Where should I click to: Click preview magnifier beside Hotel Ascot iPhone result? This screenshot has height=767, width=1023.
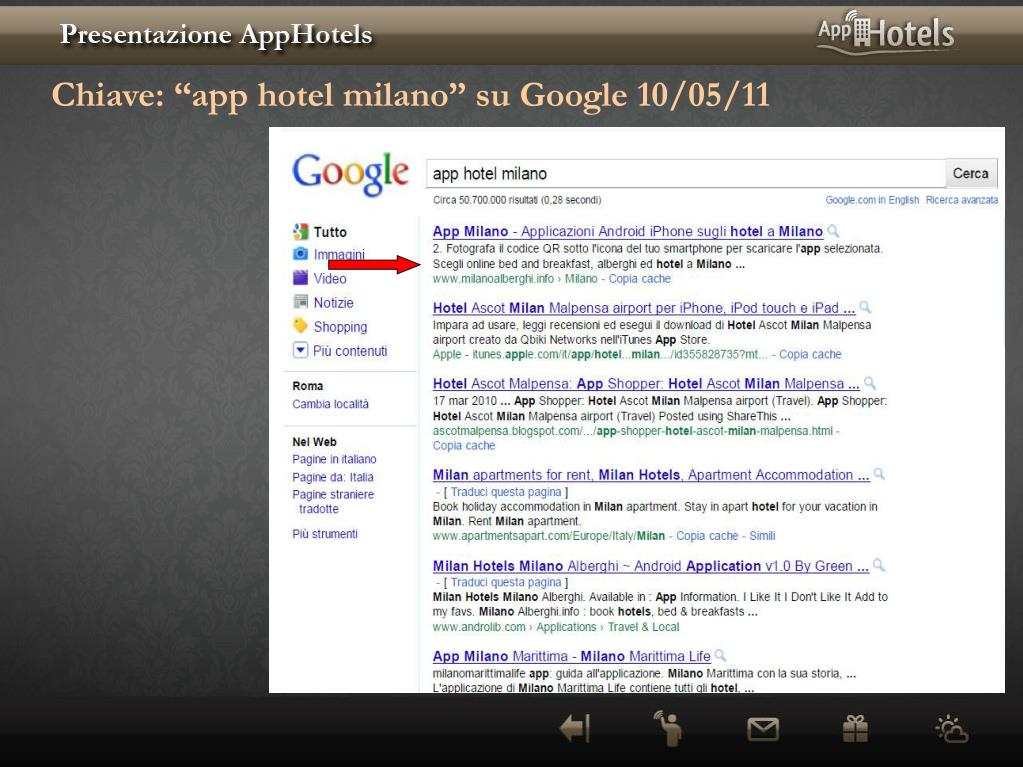tap(865, 307)
